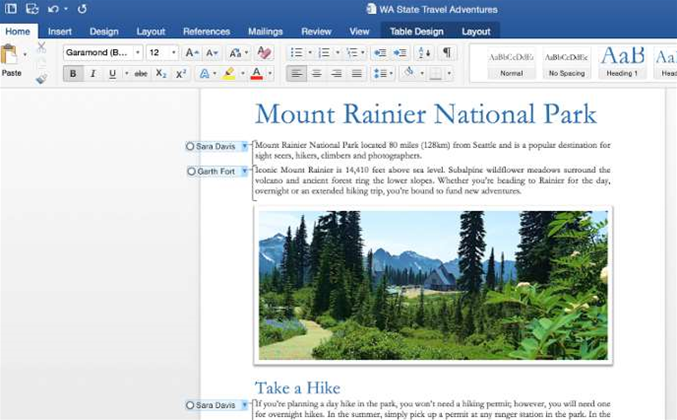Screen dimensions: 677x420
Task: Increase font size with larger A icon
Action: tap(191, 52)
